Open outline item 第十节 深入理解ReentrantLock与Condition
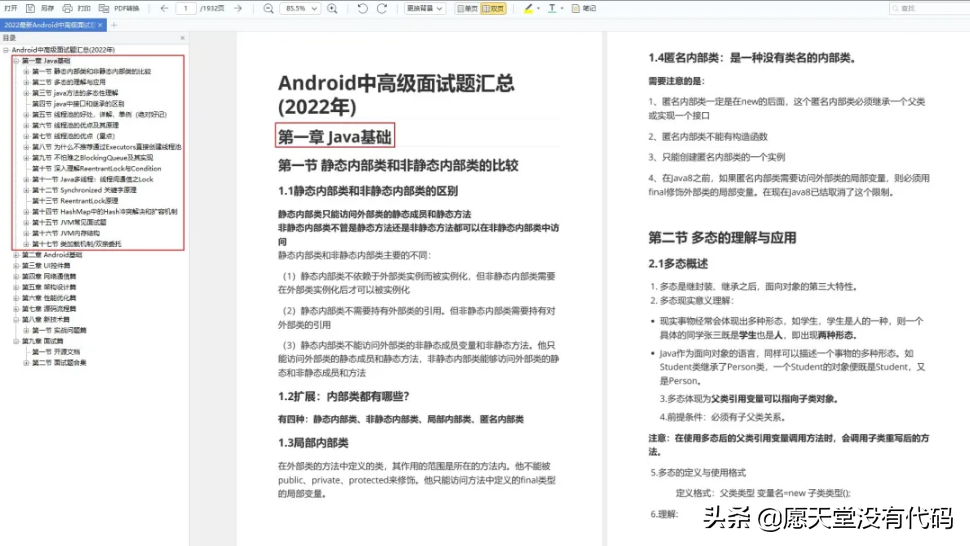The height and width of the screenshot is (546, 970). click(97, 168)
